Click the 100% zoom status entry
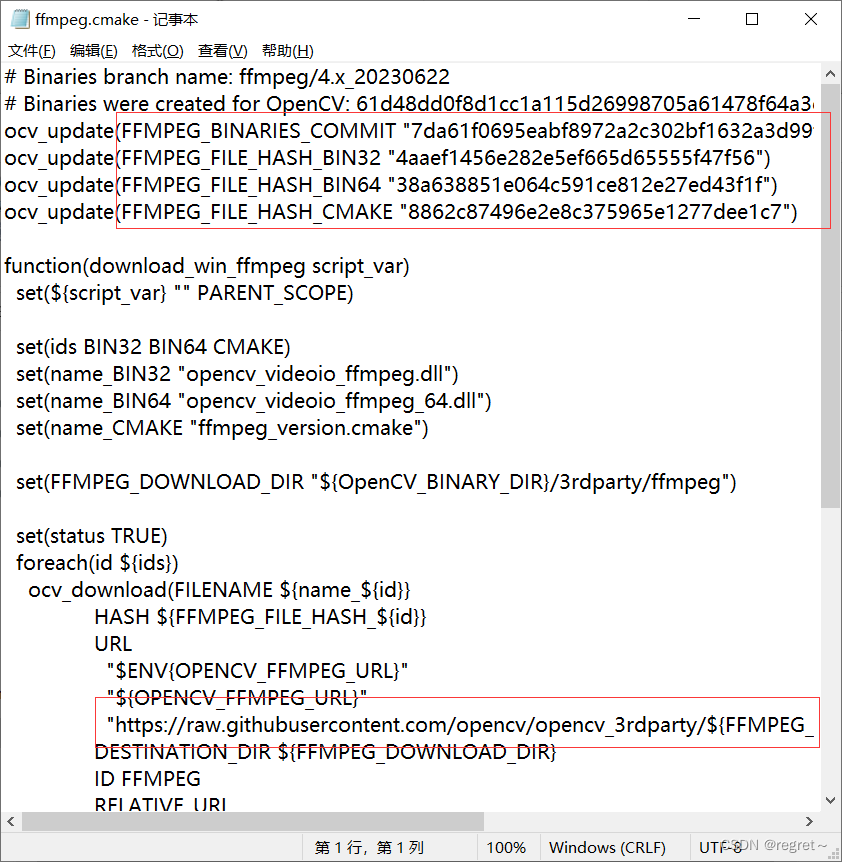The height and width of the screenshot is (862, 842). pyautogui.click(x=506, y=847)
